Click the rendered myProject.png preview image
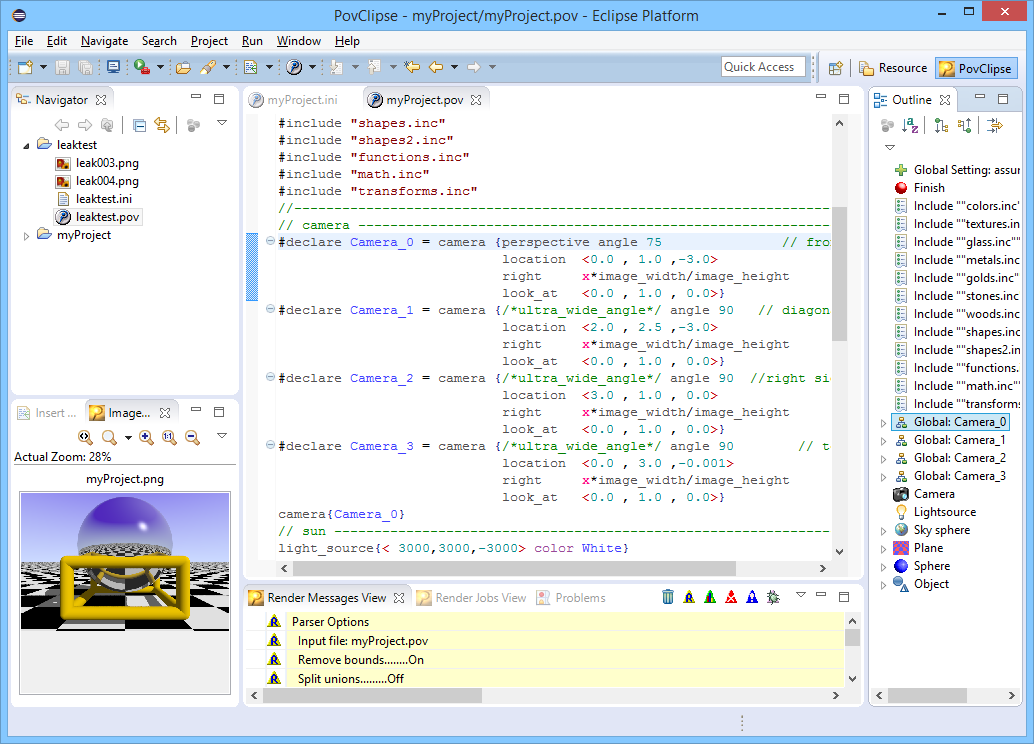Screen dimensions: 1034x744 [125, 561]
